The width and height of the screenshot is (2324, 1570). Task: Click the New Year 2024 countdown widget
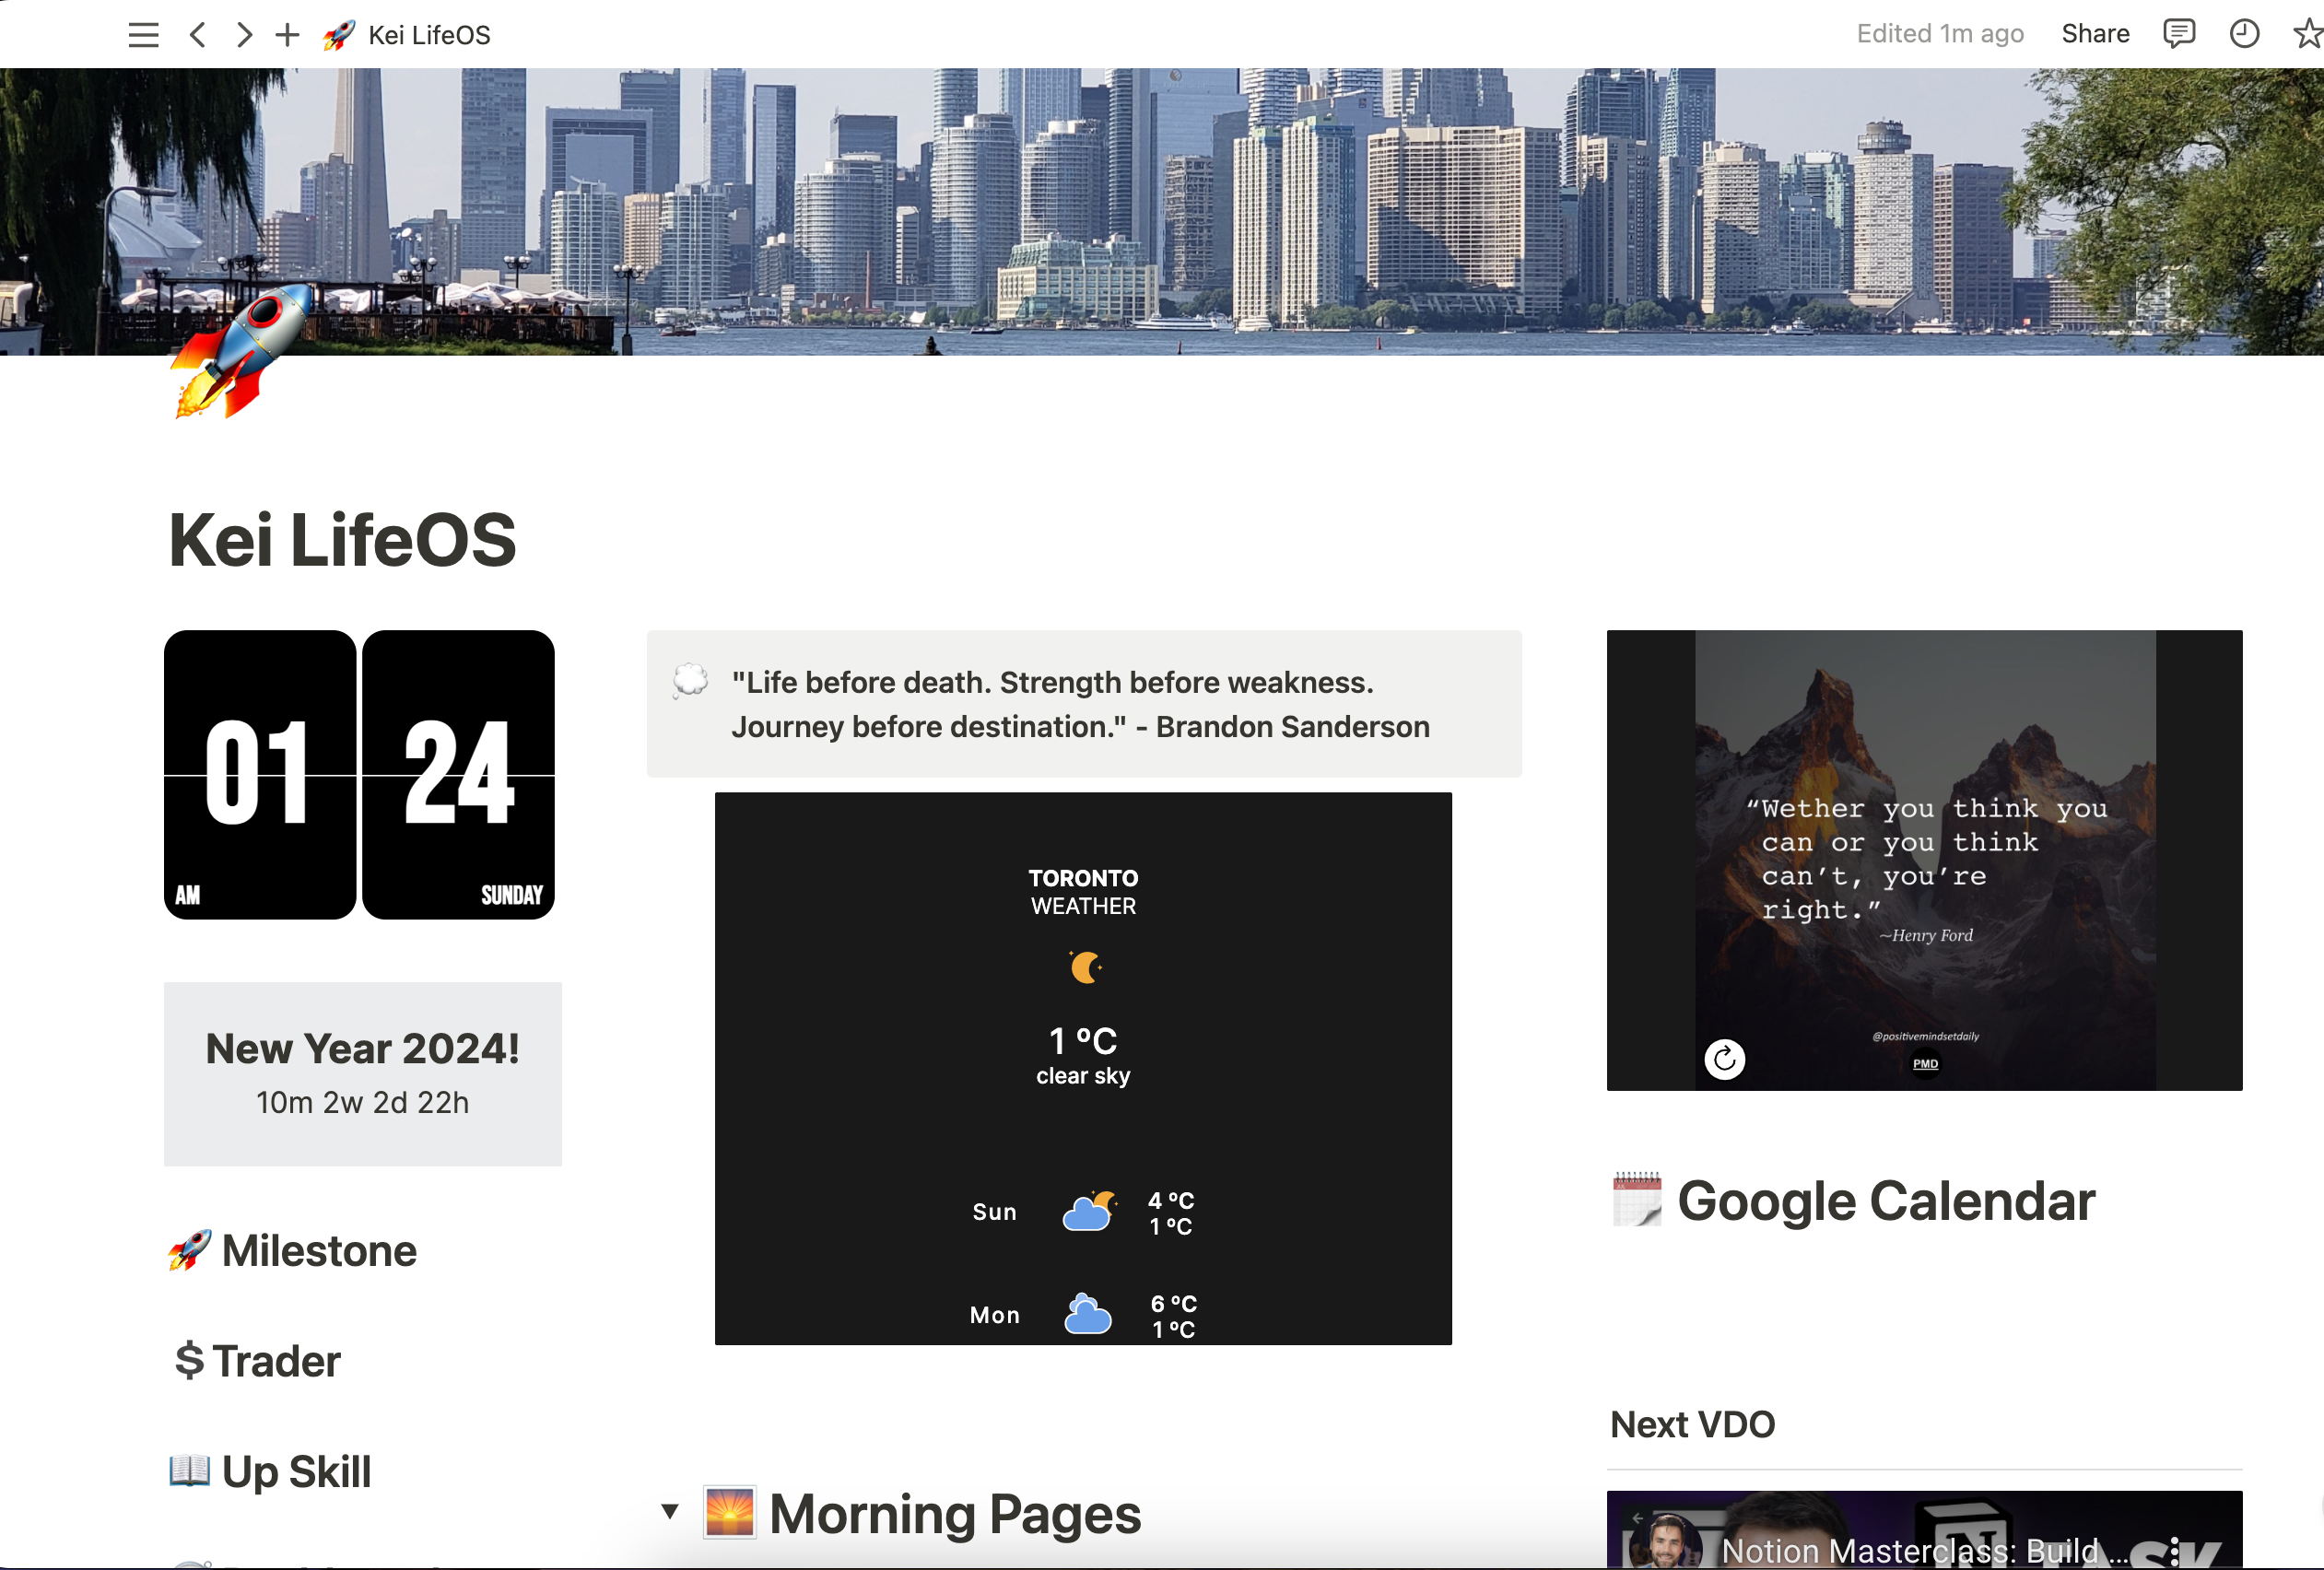pyautogui.click(x=363, y=1073)
